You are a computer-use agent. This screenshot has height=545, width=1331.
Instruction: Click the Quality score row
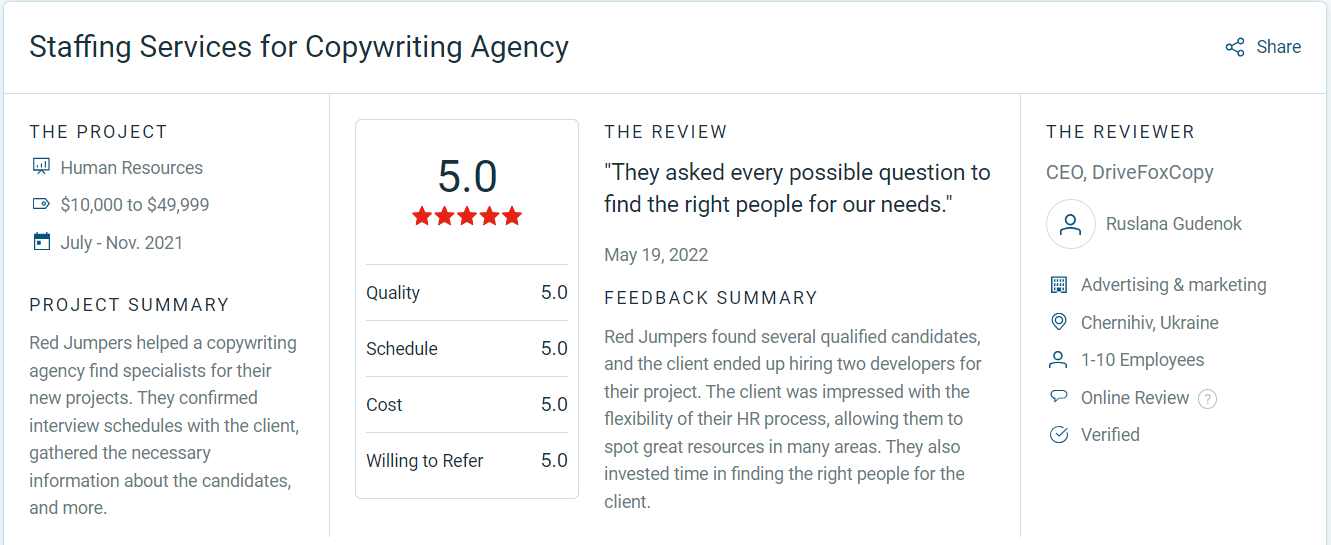(466, 293)
